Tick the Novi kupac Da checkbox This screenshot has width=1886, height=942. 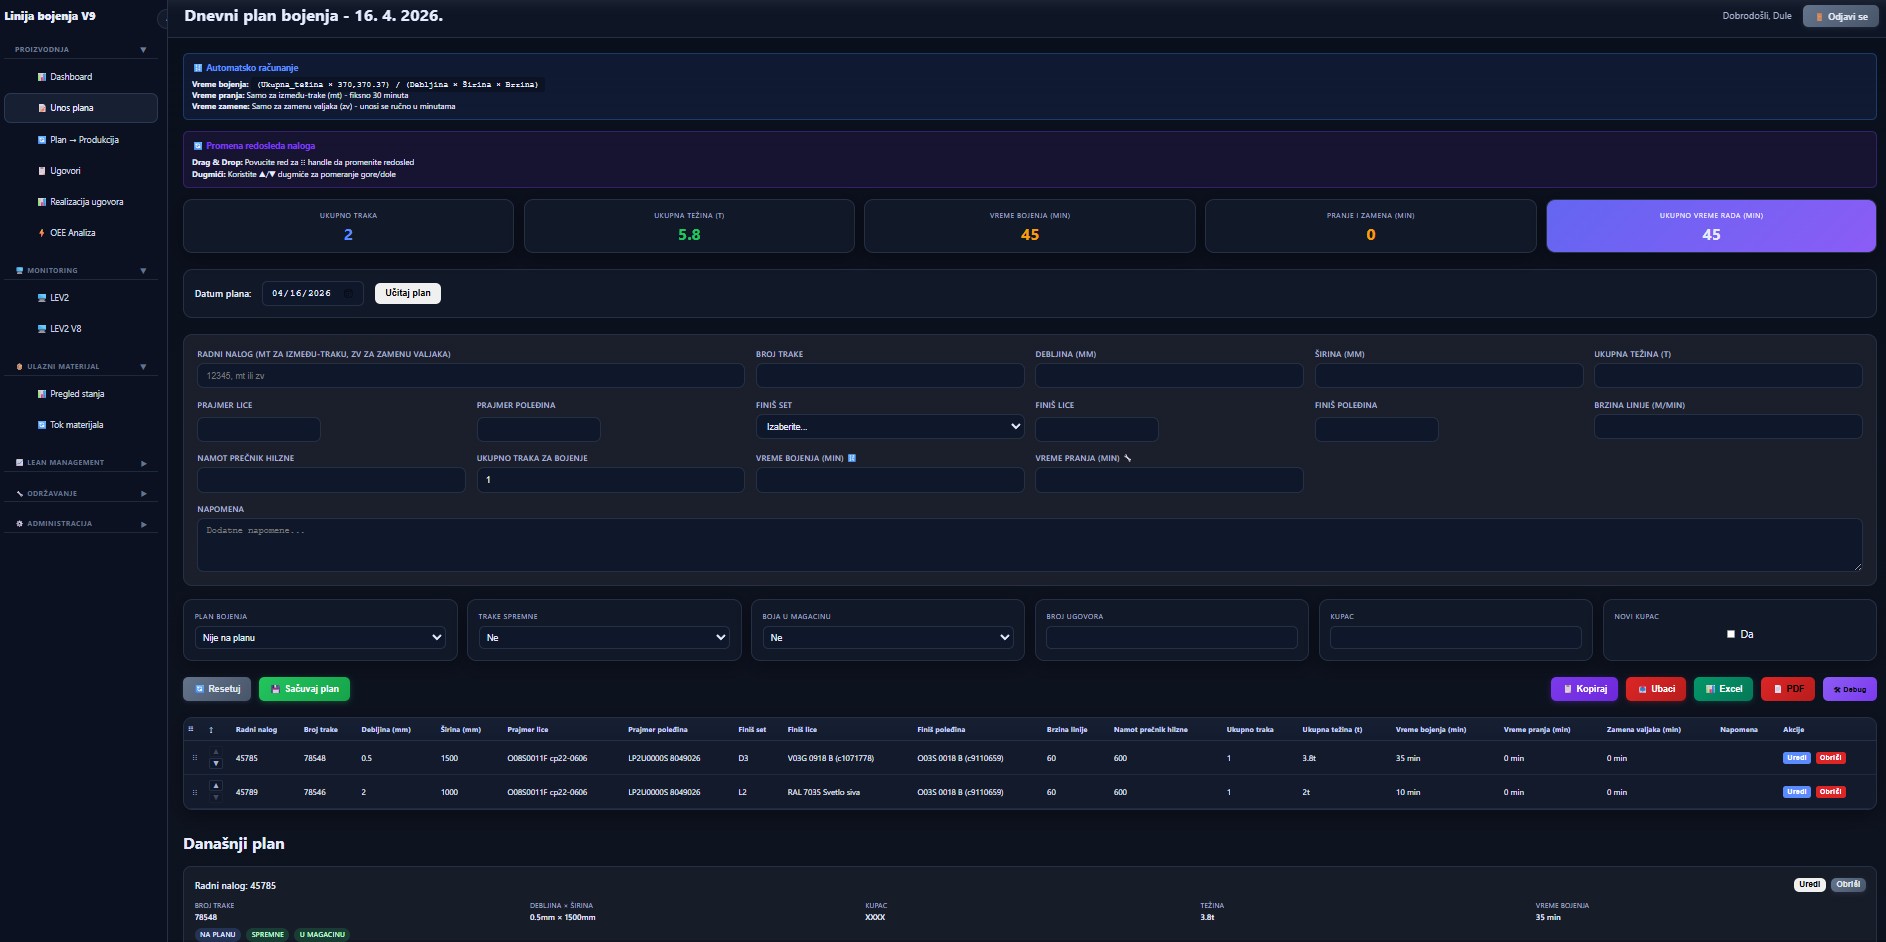click(1731, 634)
